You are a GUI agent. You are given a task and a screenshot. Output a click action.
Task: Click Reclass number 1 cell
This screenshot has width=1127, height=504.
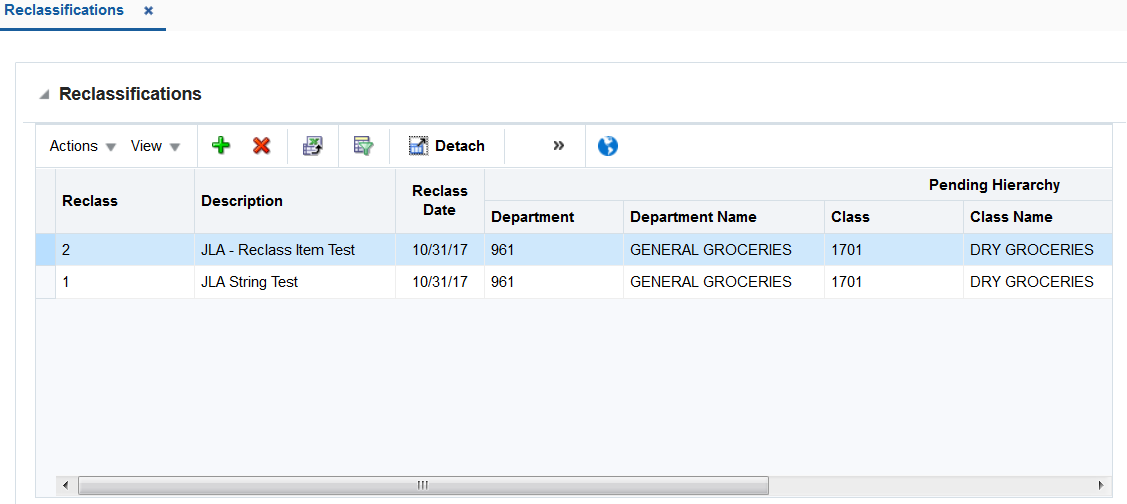click(125, 283)
